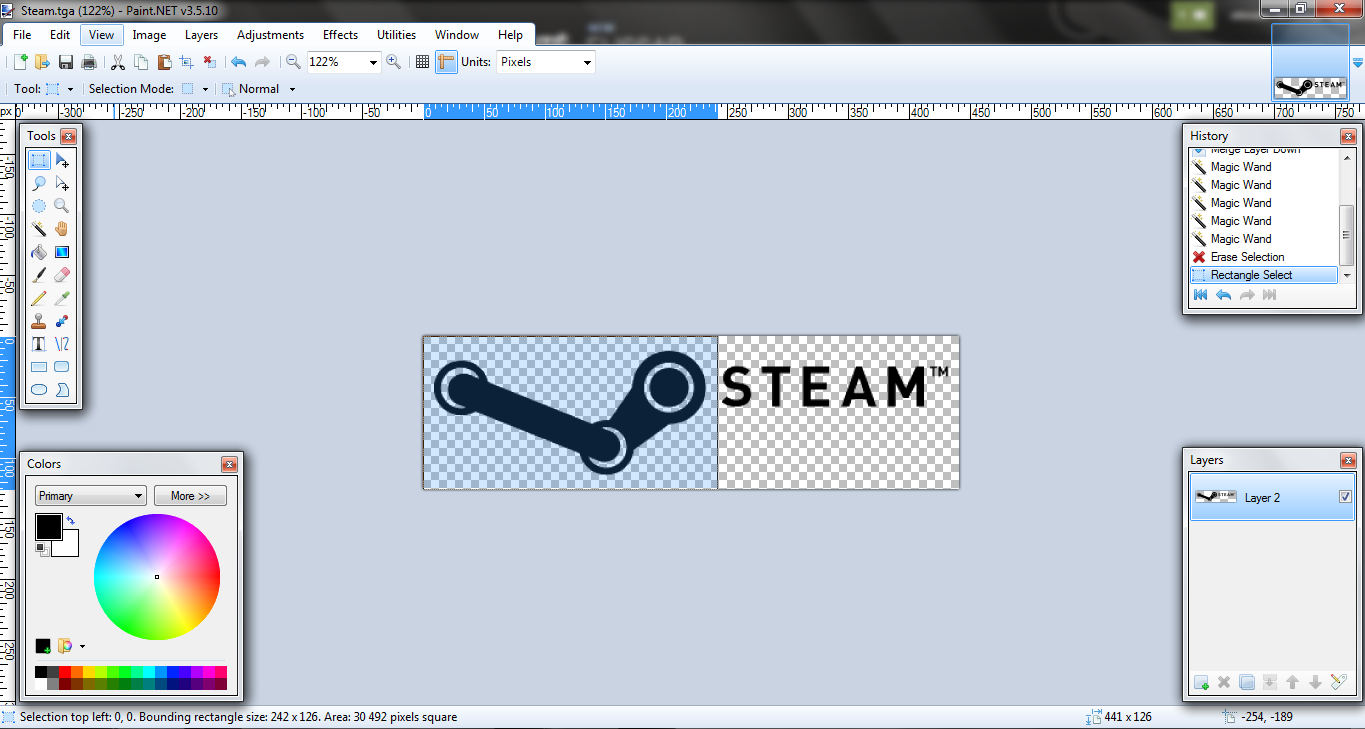Select the Paint Bucket tool
1365x729 pixels.
39,252
